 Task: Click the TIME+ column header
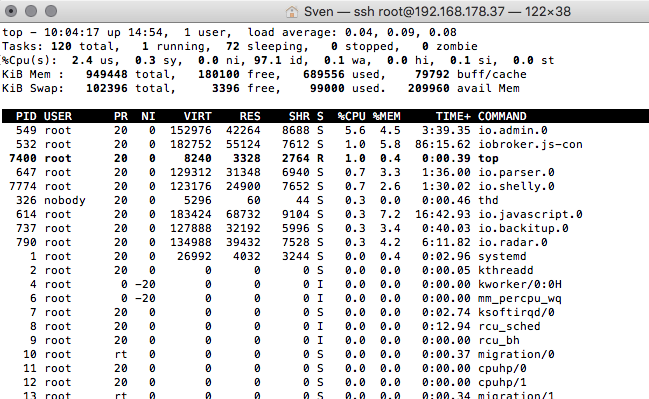pyautogui.click(x=453, y=116)
